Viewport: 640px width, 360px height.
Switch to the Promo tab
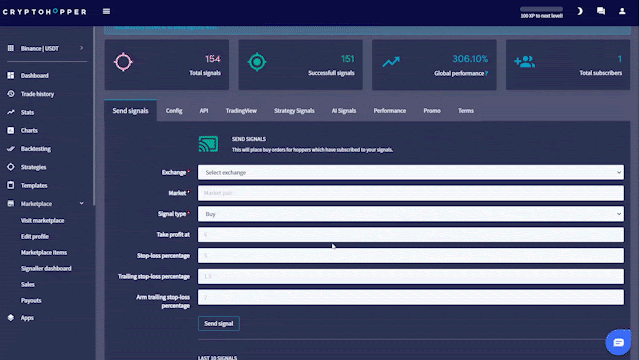tap(432, 111)
